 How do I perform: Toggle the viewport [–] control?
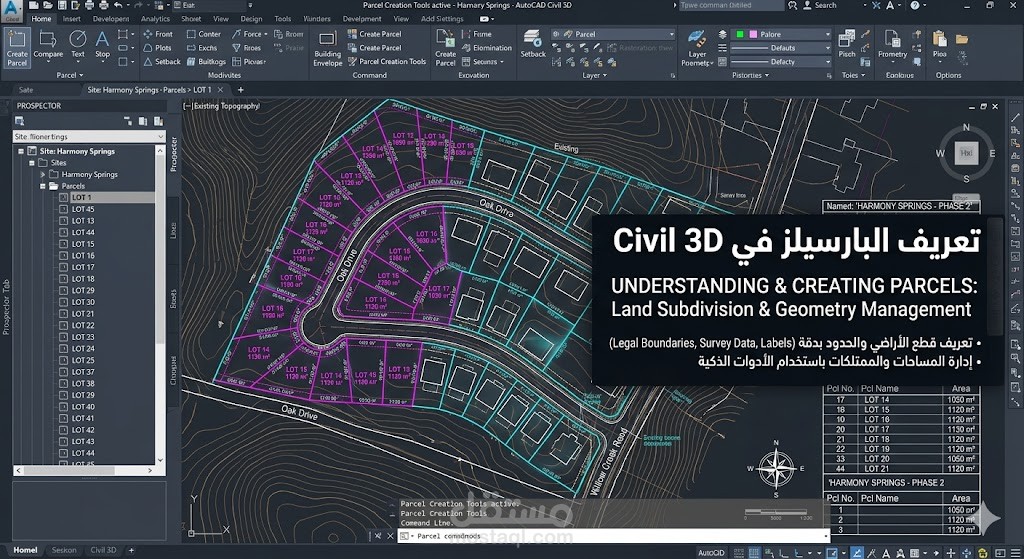[188, 106]
